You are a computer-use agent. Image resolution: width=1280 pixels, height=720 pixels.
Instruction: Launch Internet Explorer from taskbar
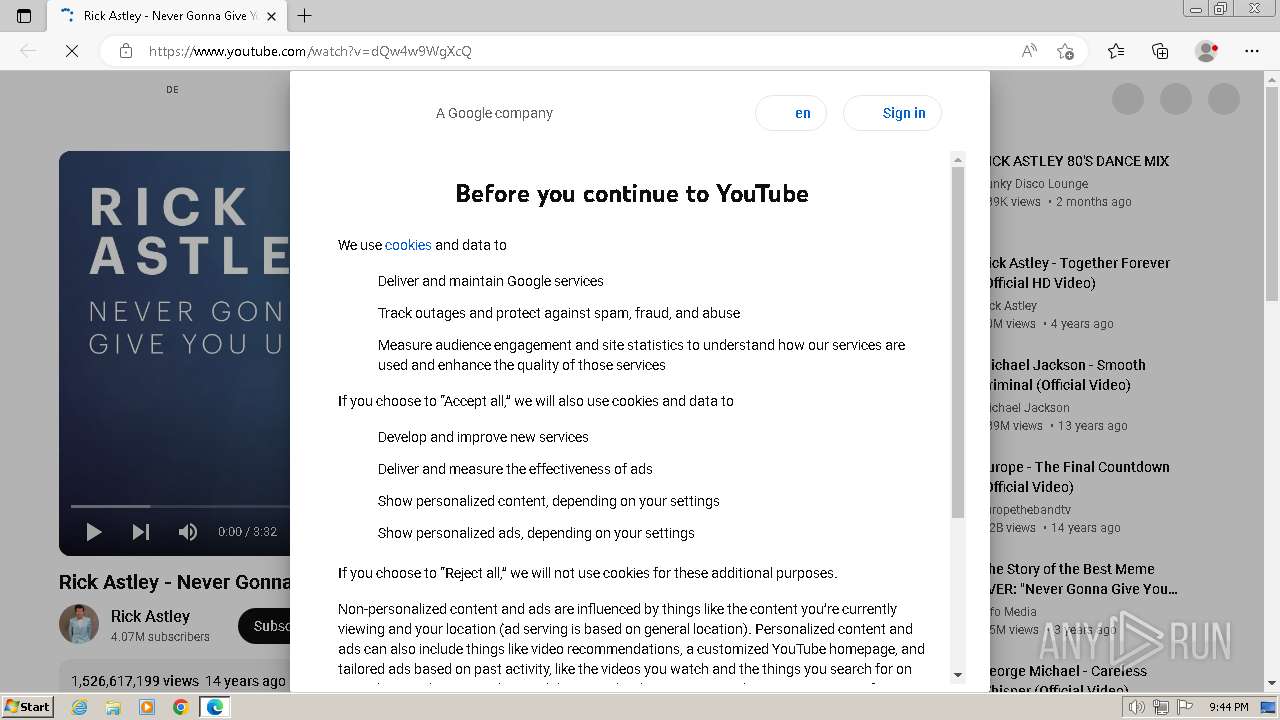tap(80, 707)
